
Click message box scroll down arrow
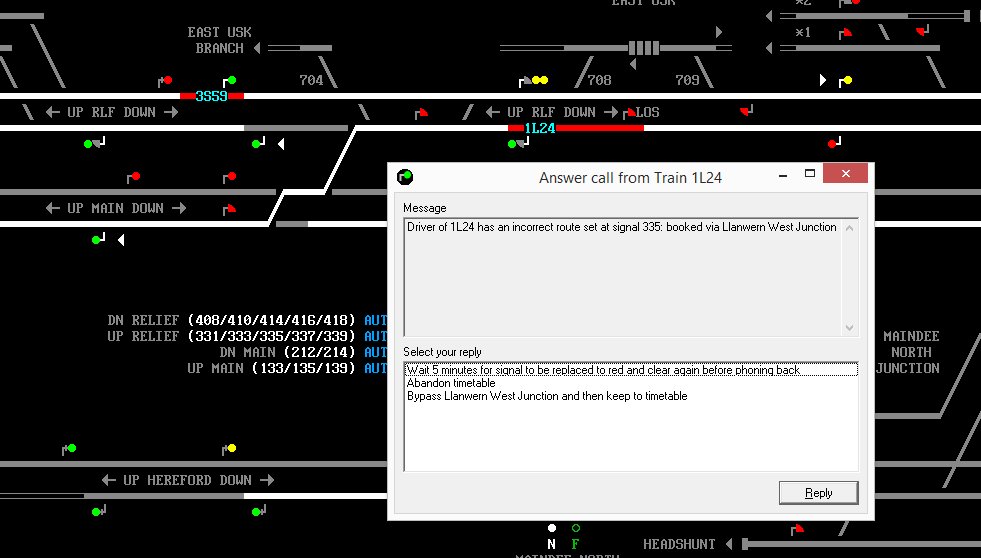[849, 327]
